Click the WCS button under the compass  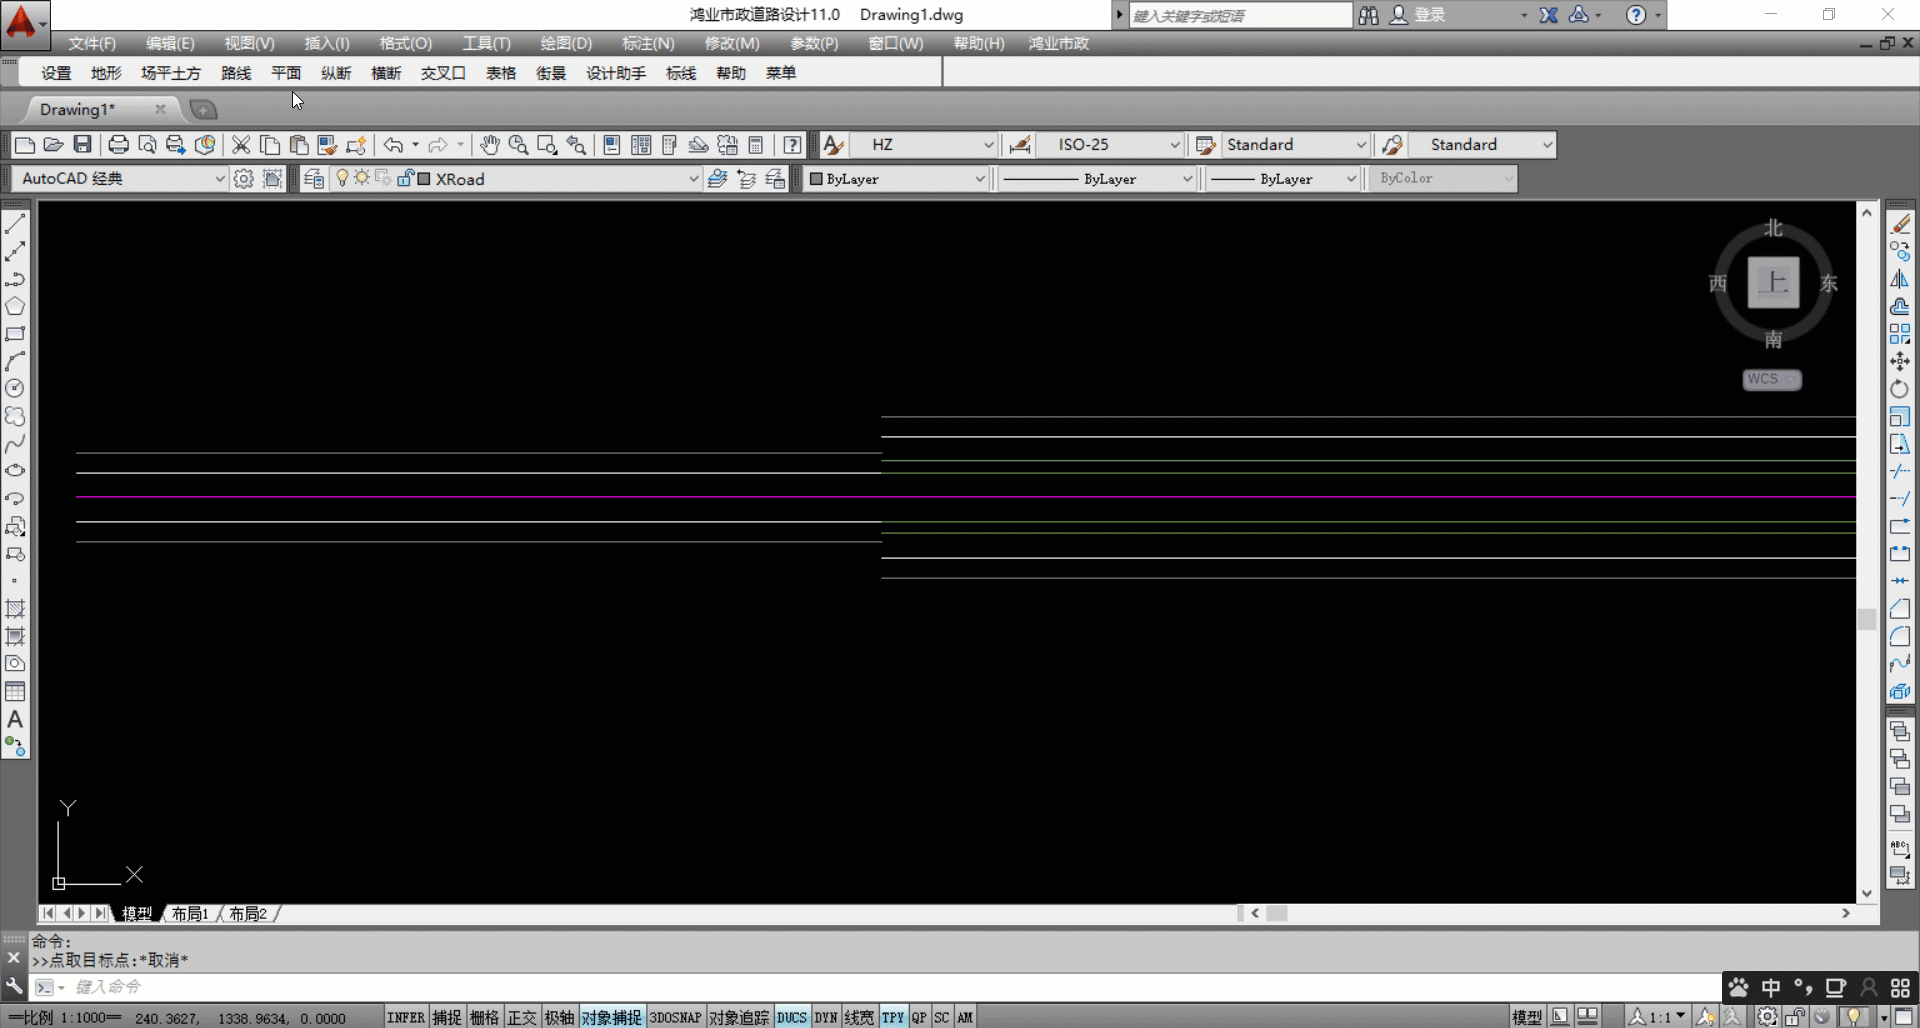[1771, 379]
